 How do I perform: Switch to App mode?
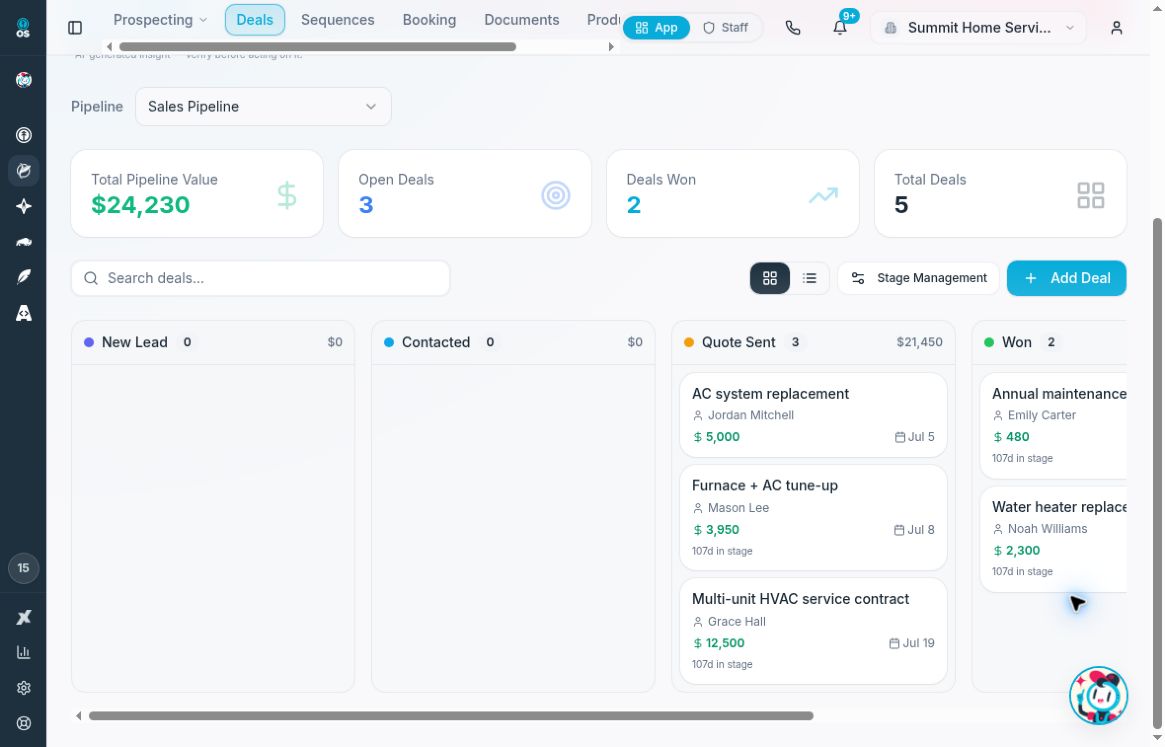(x=656, y=28)
